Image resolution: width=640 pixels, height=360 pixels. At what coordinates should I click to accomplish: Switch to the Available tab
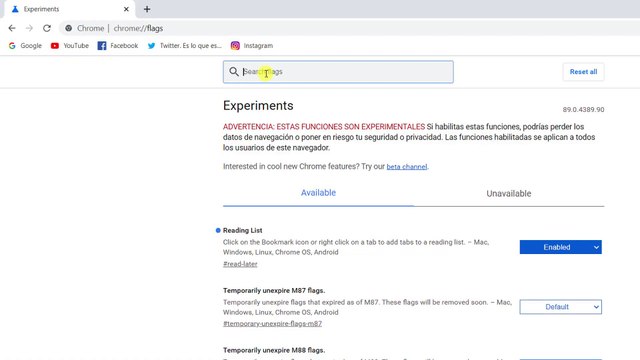(x=318, y=193)
